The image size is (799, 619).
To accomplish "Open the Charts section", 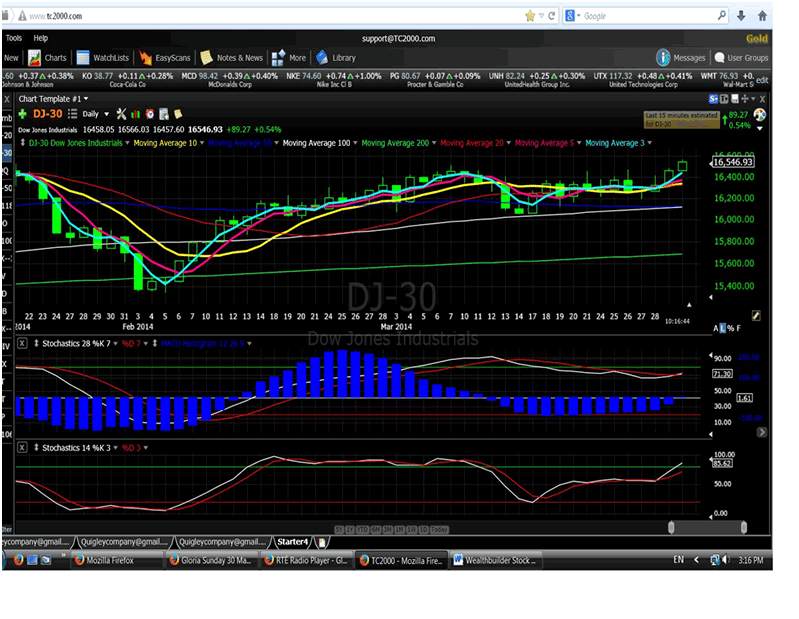I will [47, 58].
